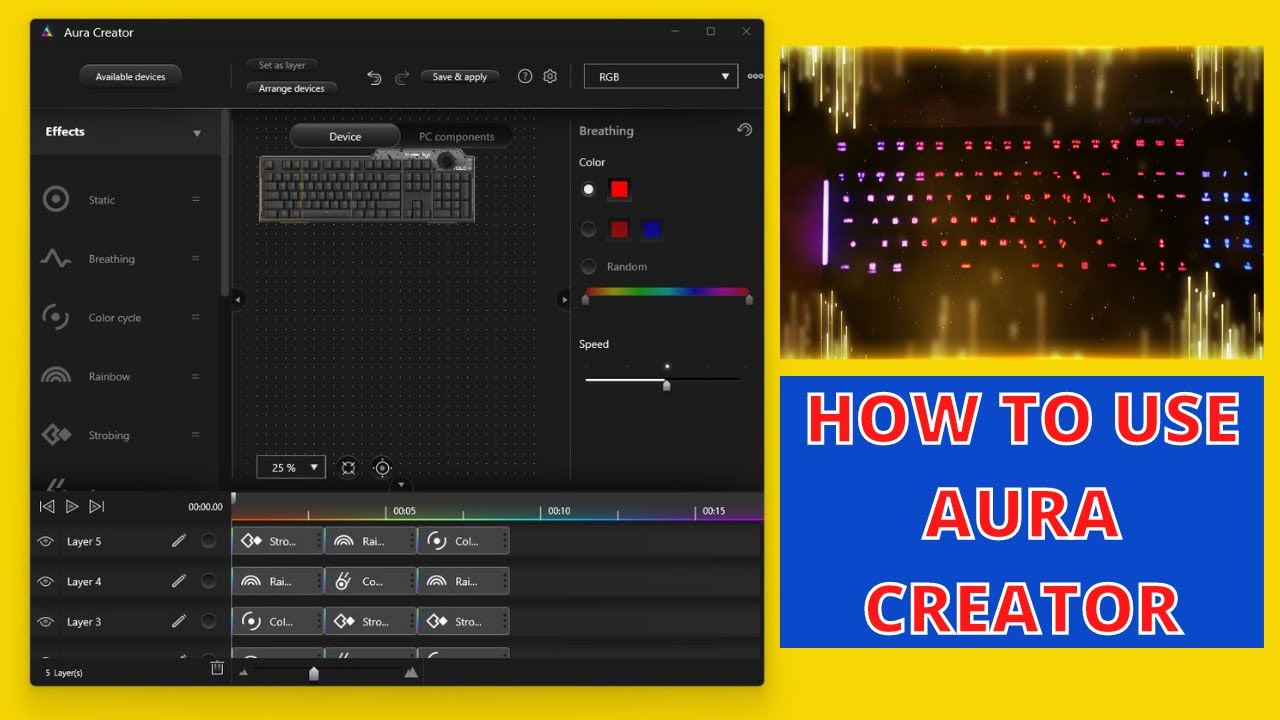Pick the blue gradient color swatch
Viewport: 1280px width, 720px height.
651,229
